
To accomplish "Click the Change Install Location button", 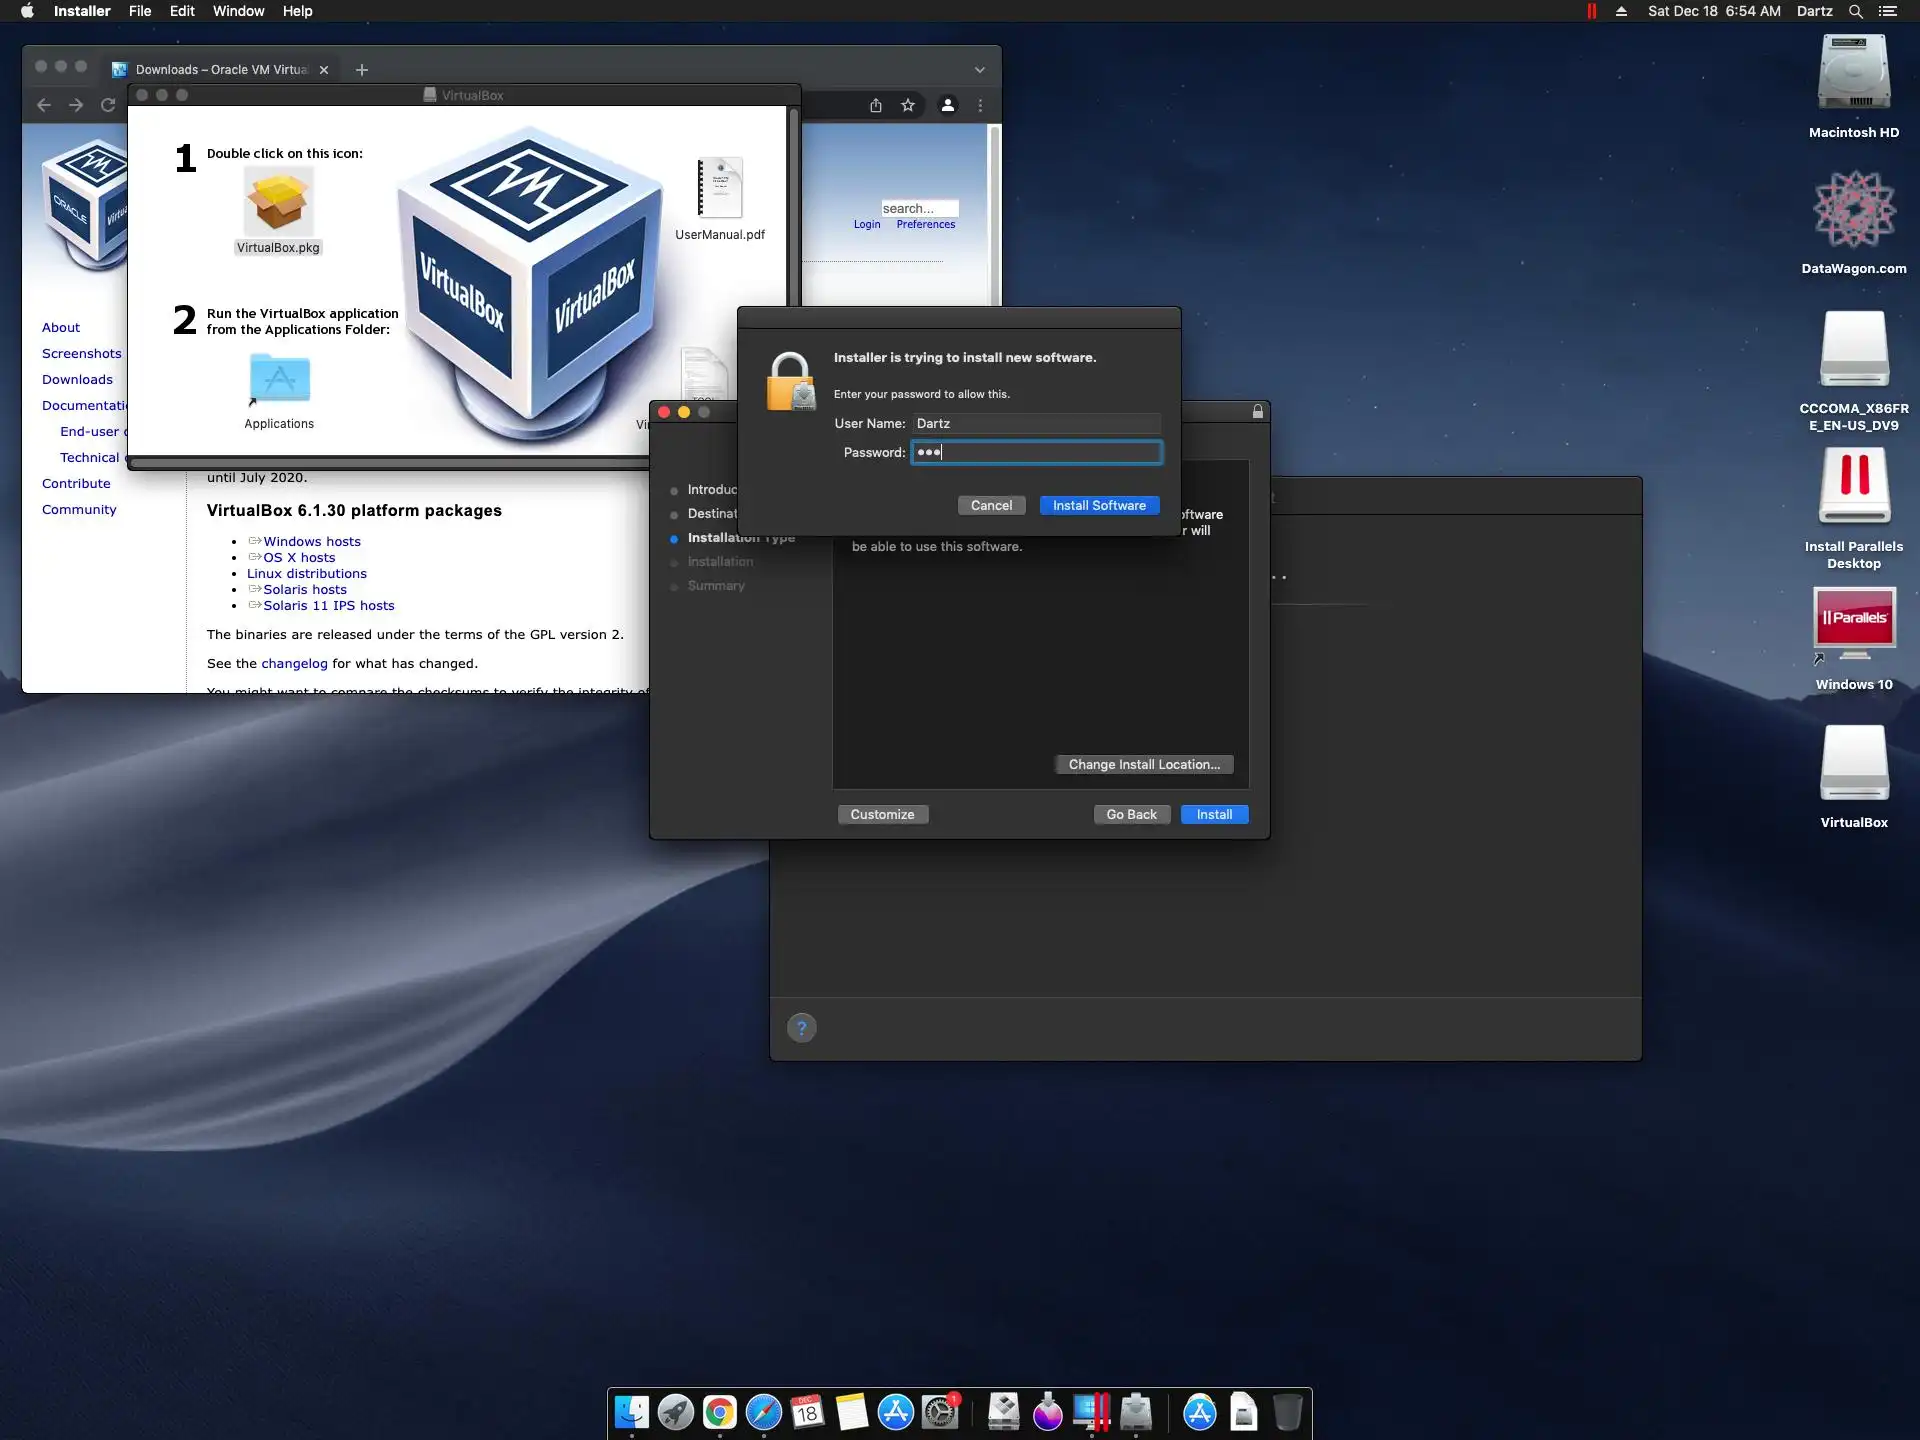I will point(1144,764).
